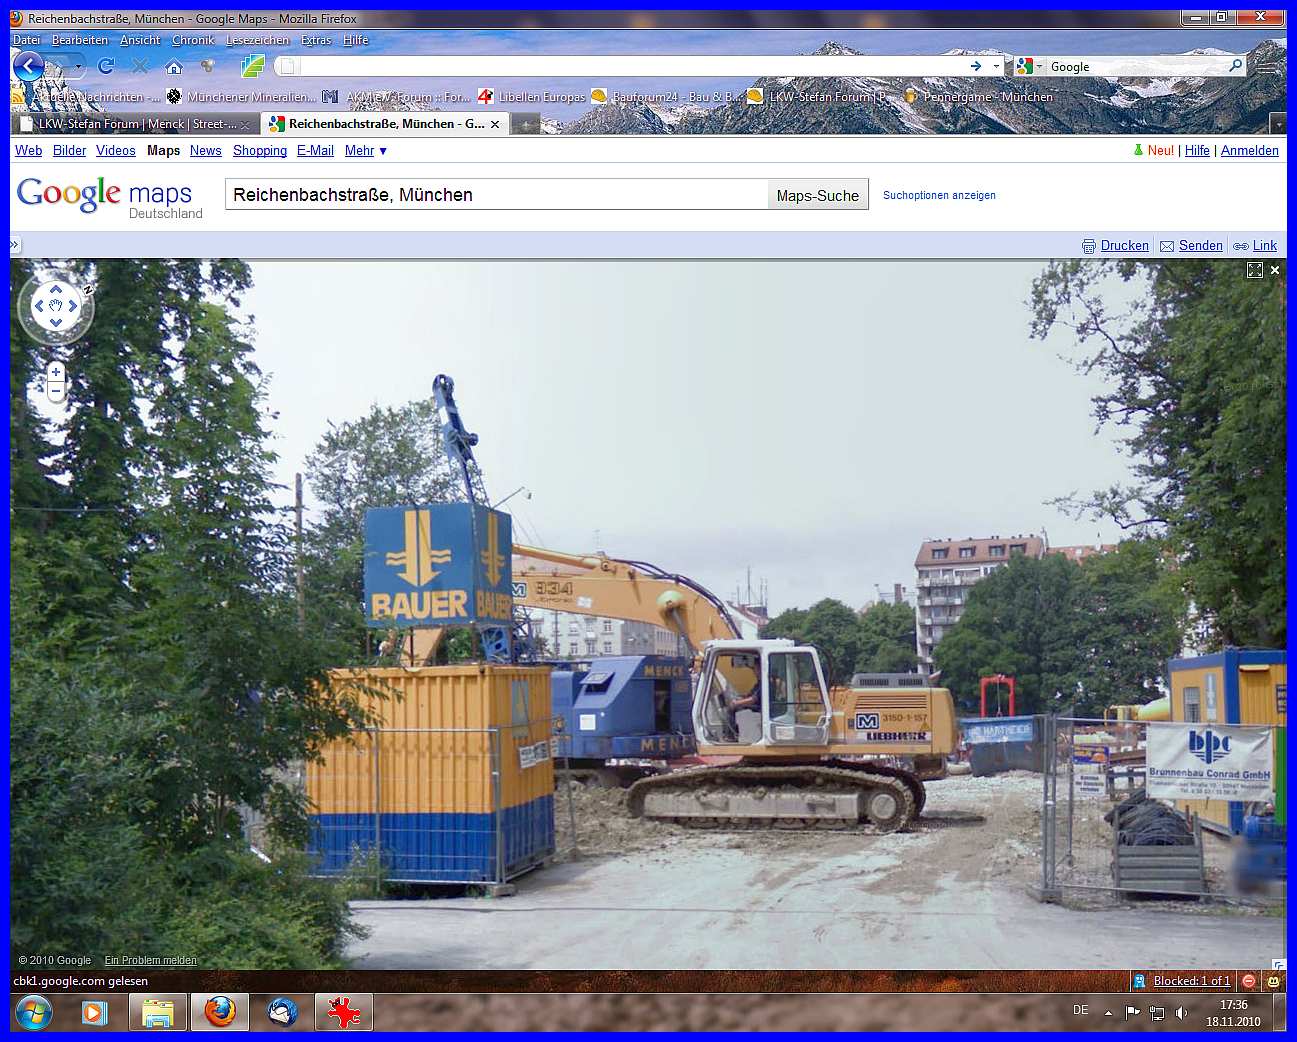
Task: Zoom in on the Street View image
Action: [x=56, y=372]
